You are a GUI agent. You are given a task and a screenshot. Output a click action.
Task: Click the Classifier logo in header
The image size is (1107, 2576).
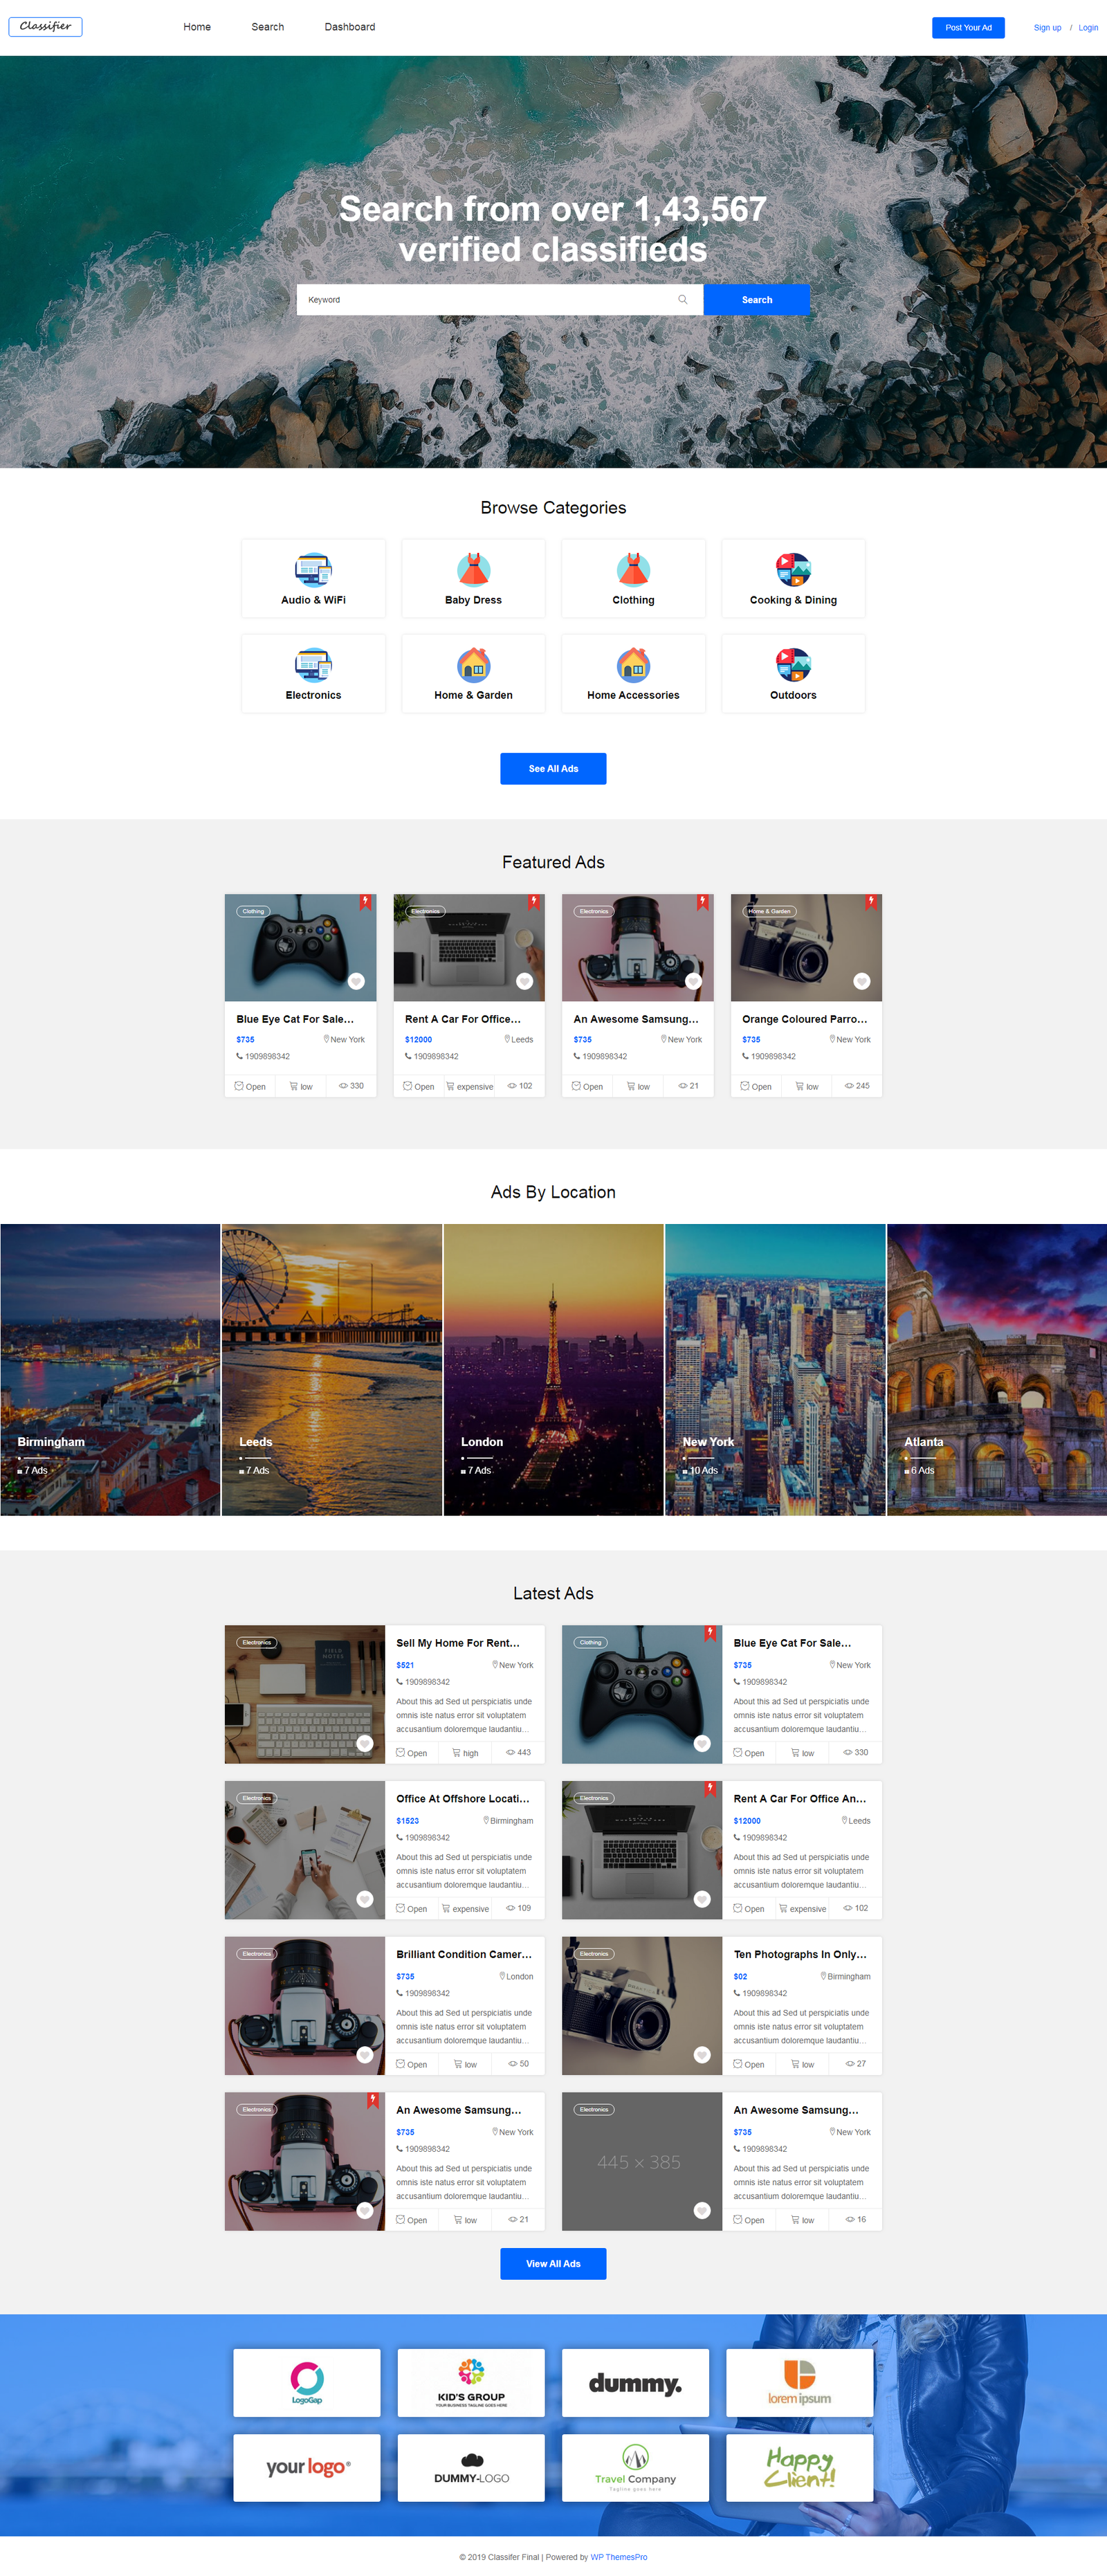46,27
